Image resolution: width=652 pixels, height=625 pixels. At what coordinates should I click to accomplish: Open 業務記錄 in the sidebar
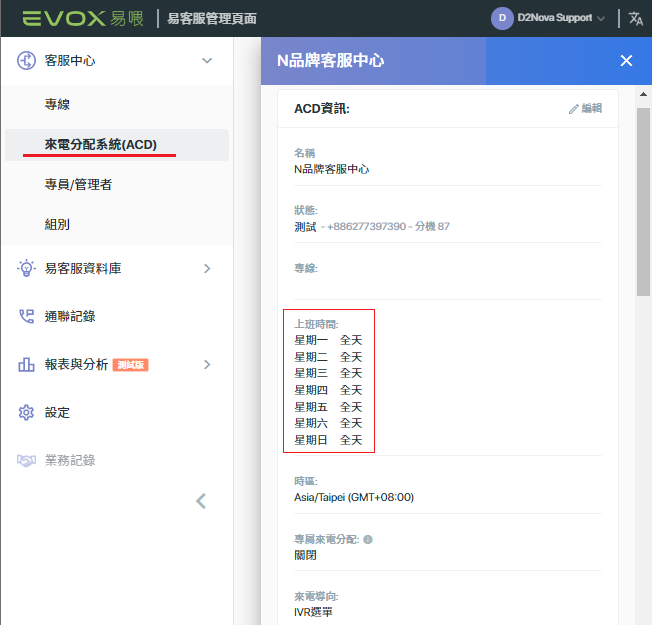[70, 460]
